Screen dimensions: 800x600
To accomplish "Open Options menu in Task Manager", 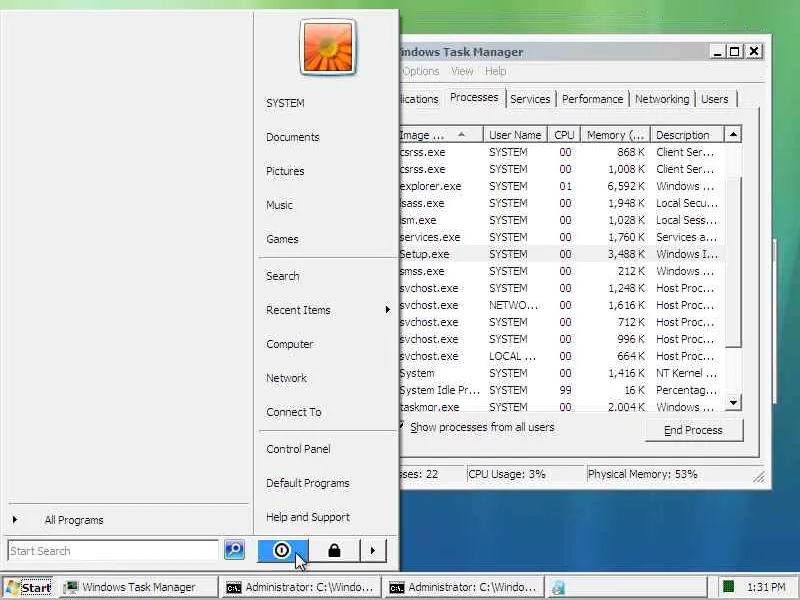I will click(x=420, y=71).
